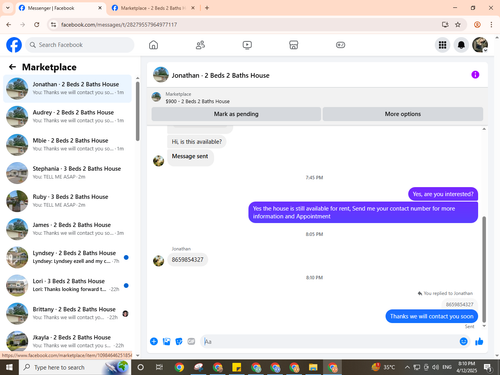Click the Search Facebook field

point(80,45)
